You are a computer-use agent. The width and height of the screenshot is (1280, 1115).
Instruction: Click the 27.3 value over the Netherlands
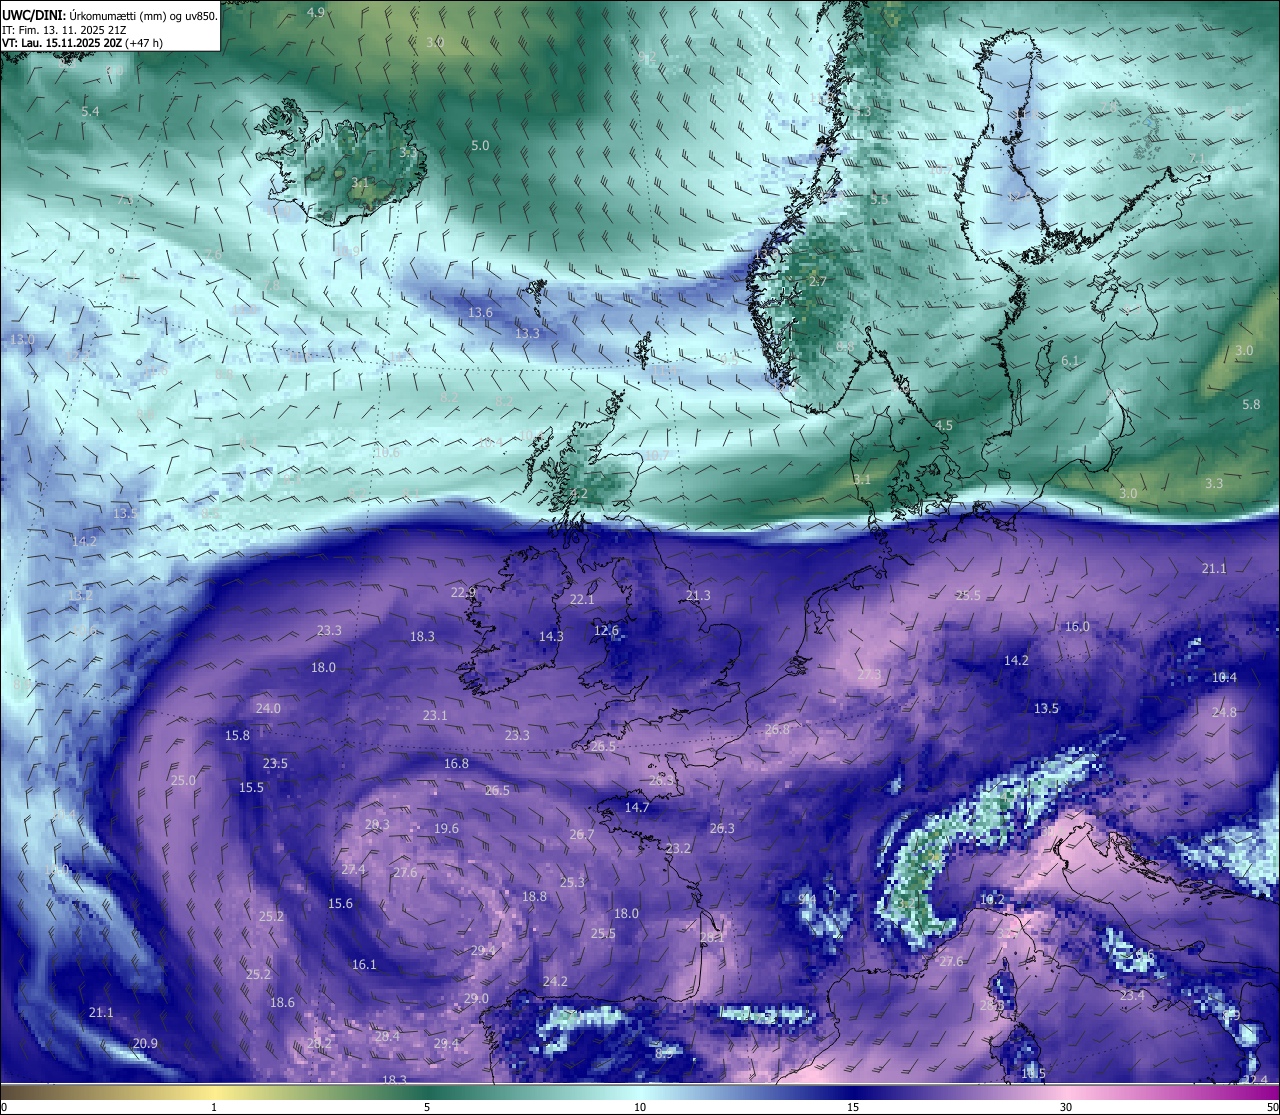(870, 674)
